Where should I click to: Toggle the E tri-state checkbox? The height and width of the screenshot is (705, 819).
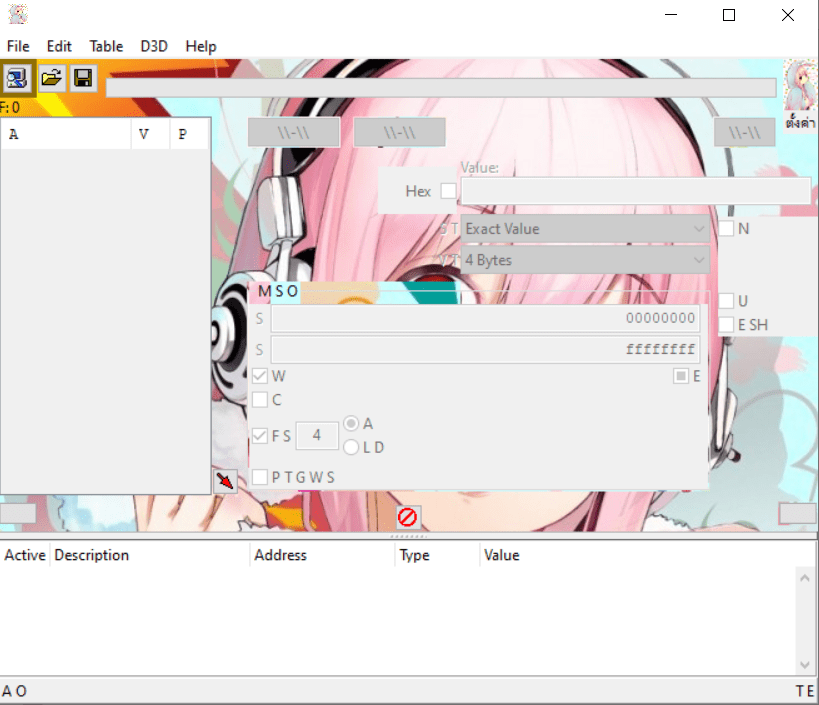(x=681, y=376)
